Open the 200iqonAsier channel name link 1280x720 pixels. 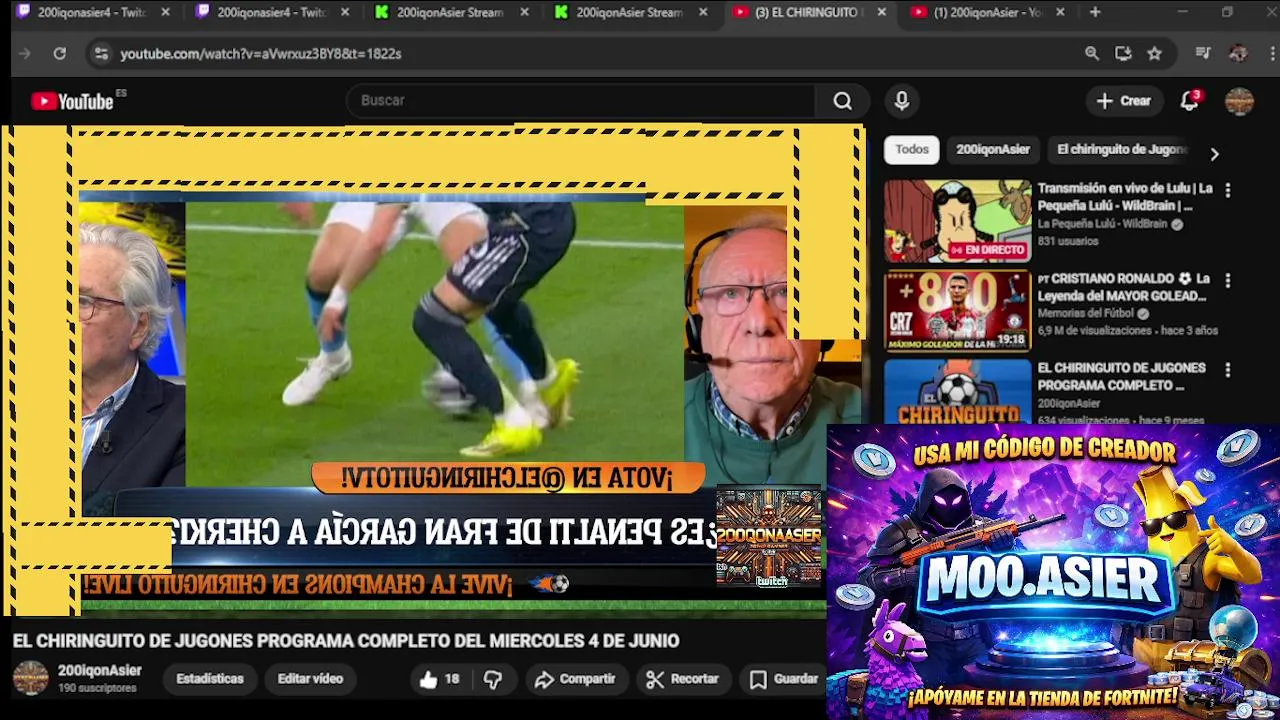click(99, 671)
